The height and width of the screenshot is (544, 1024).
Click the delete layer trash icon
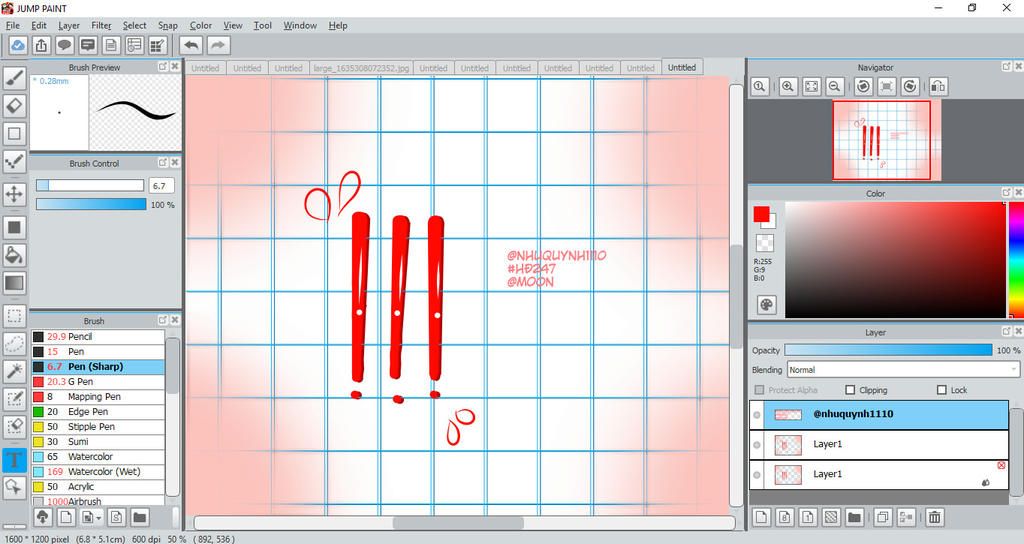[935, 517]
